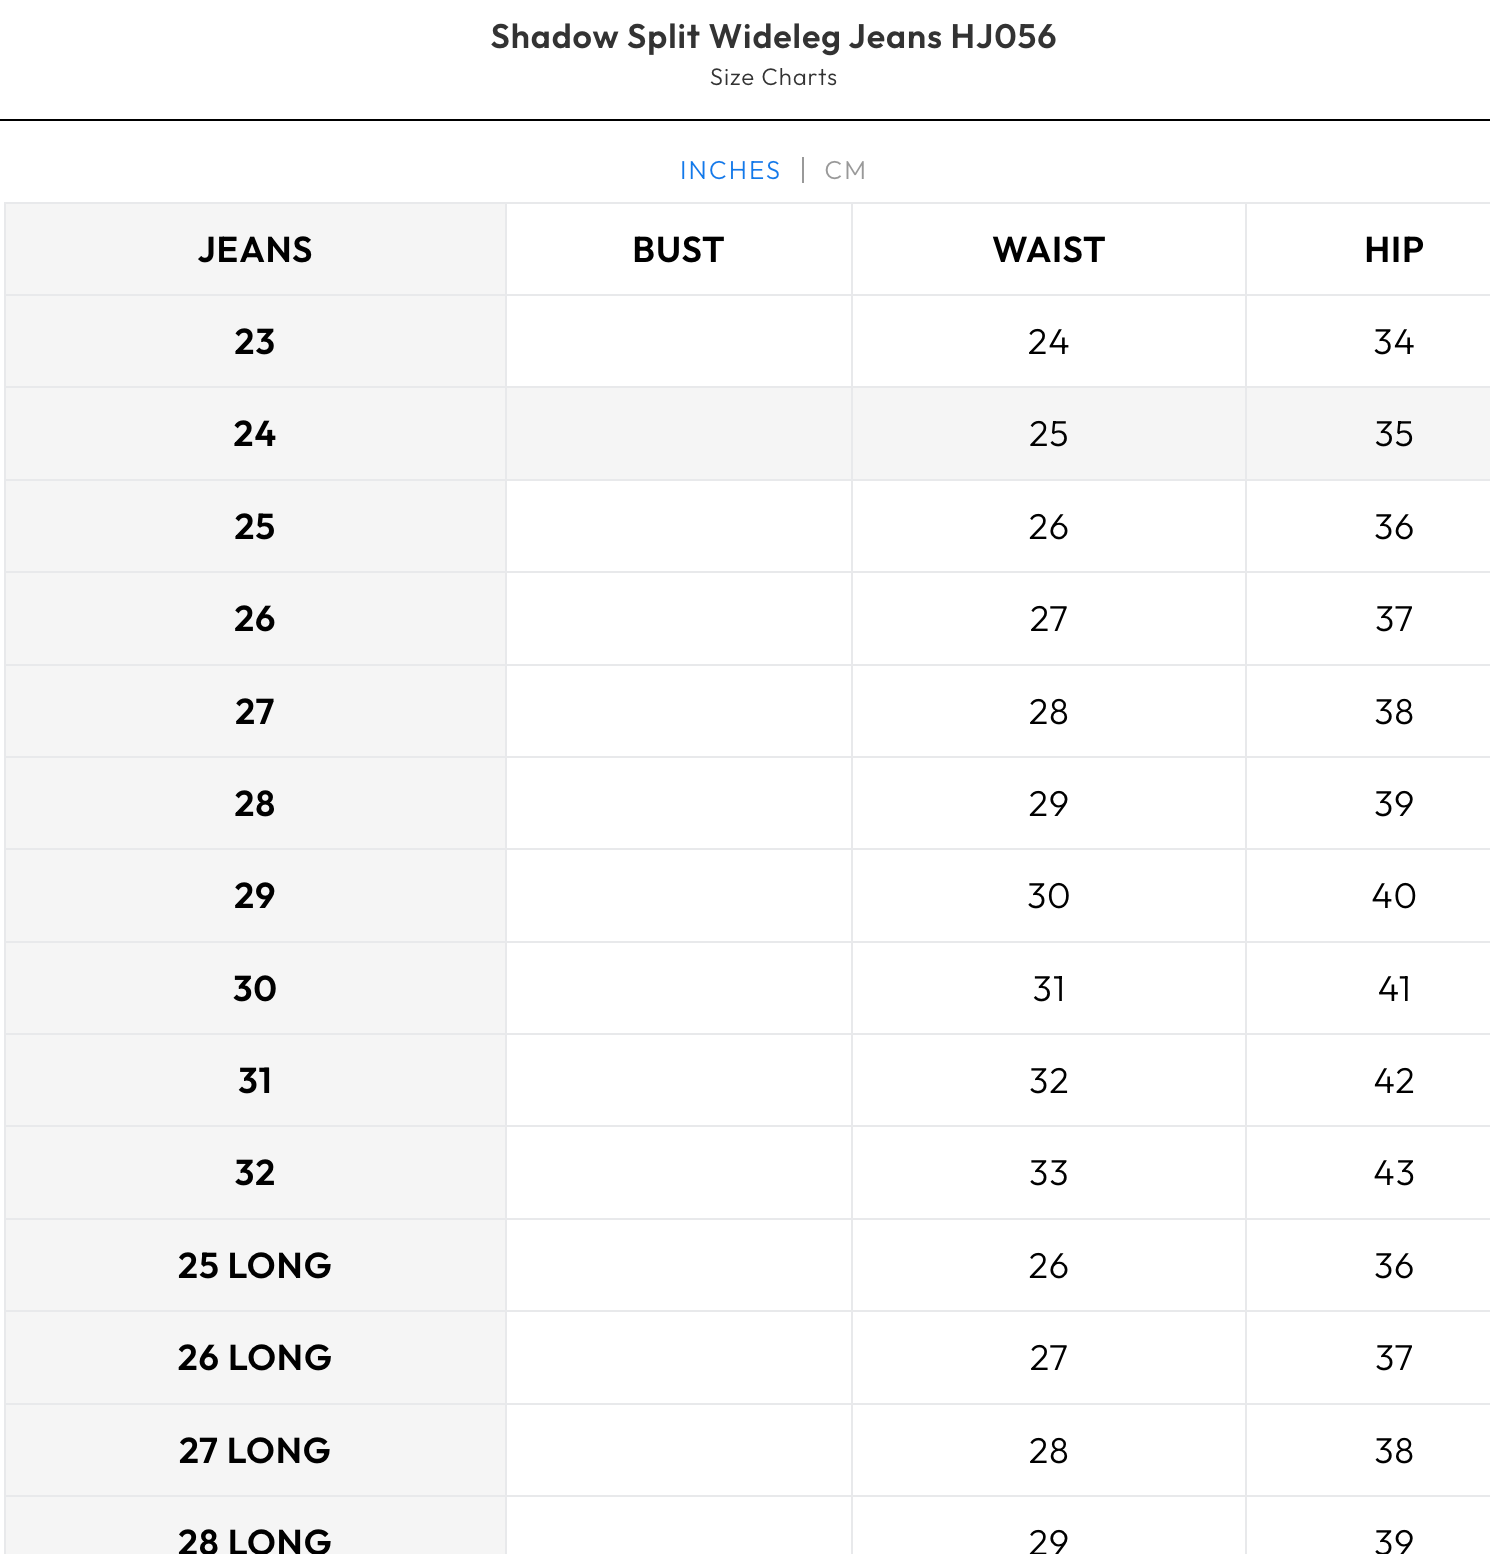Click the WAIST column header
This screenshot has height=1554, width=1490.
click(x=1048, y=250)
